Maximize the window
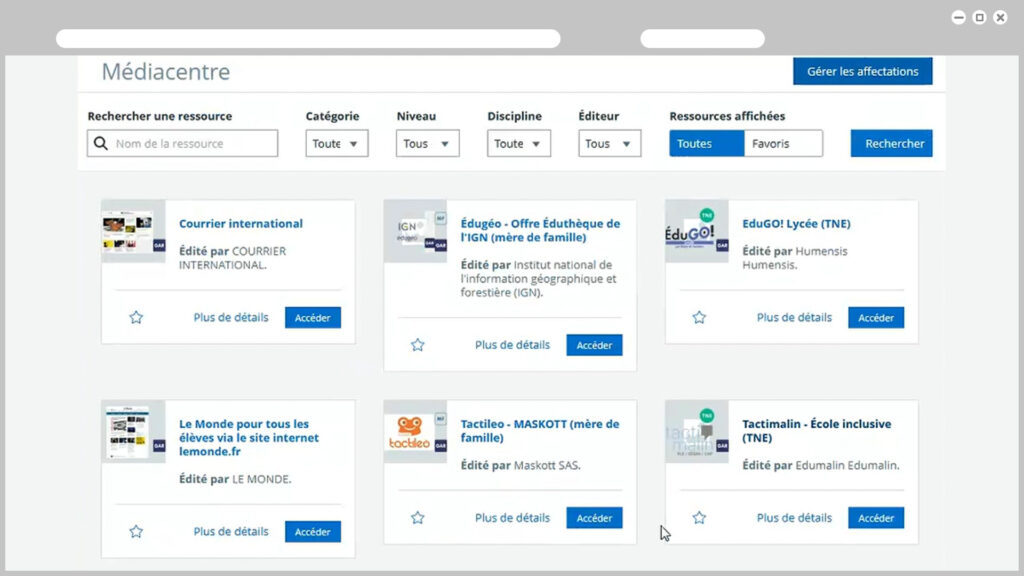This screenshot has height=576, width=1024. (980, 18)
